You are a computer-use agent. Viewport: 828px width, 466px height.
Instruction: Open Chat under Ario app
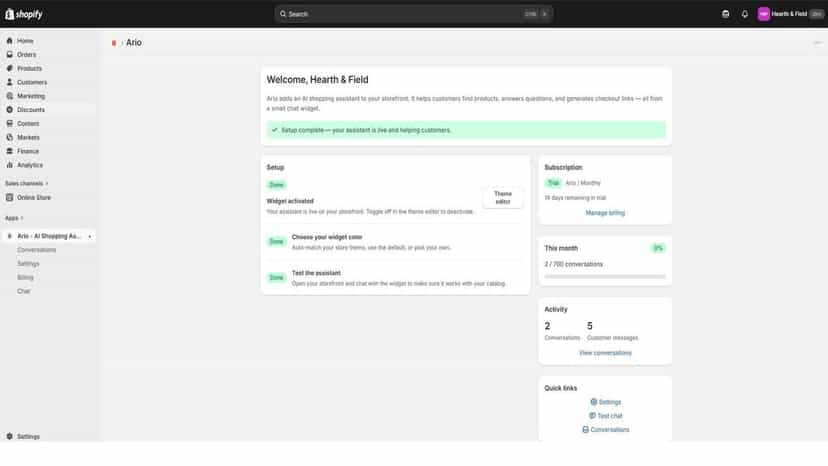[24, 291]
